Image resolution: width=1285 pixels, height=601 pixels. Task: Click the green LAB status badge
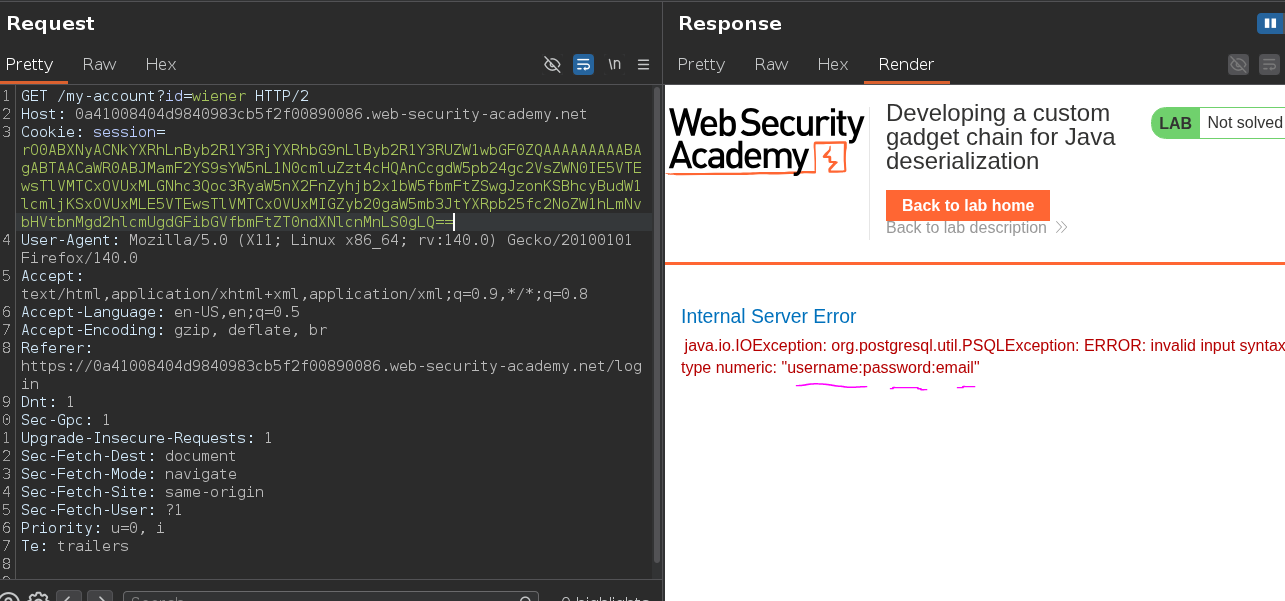pyautogui.click(x=1175, y=123)
